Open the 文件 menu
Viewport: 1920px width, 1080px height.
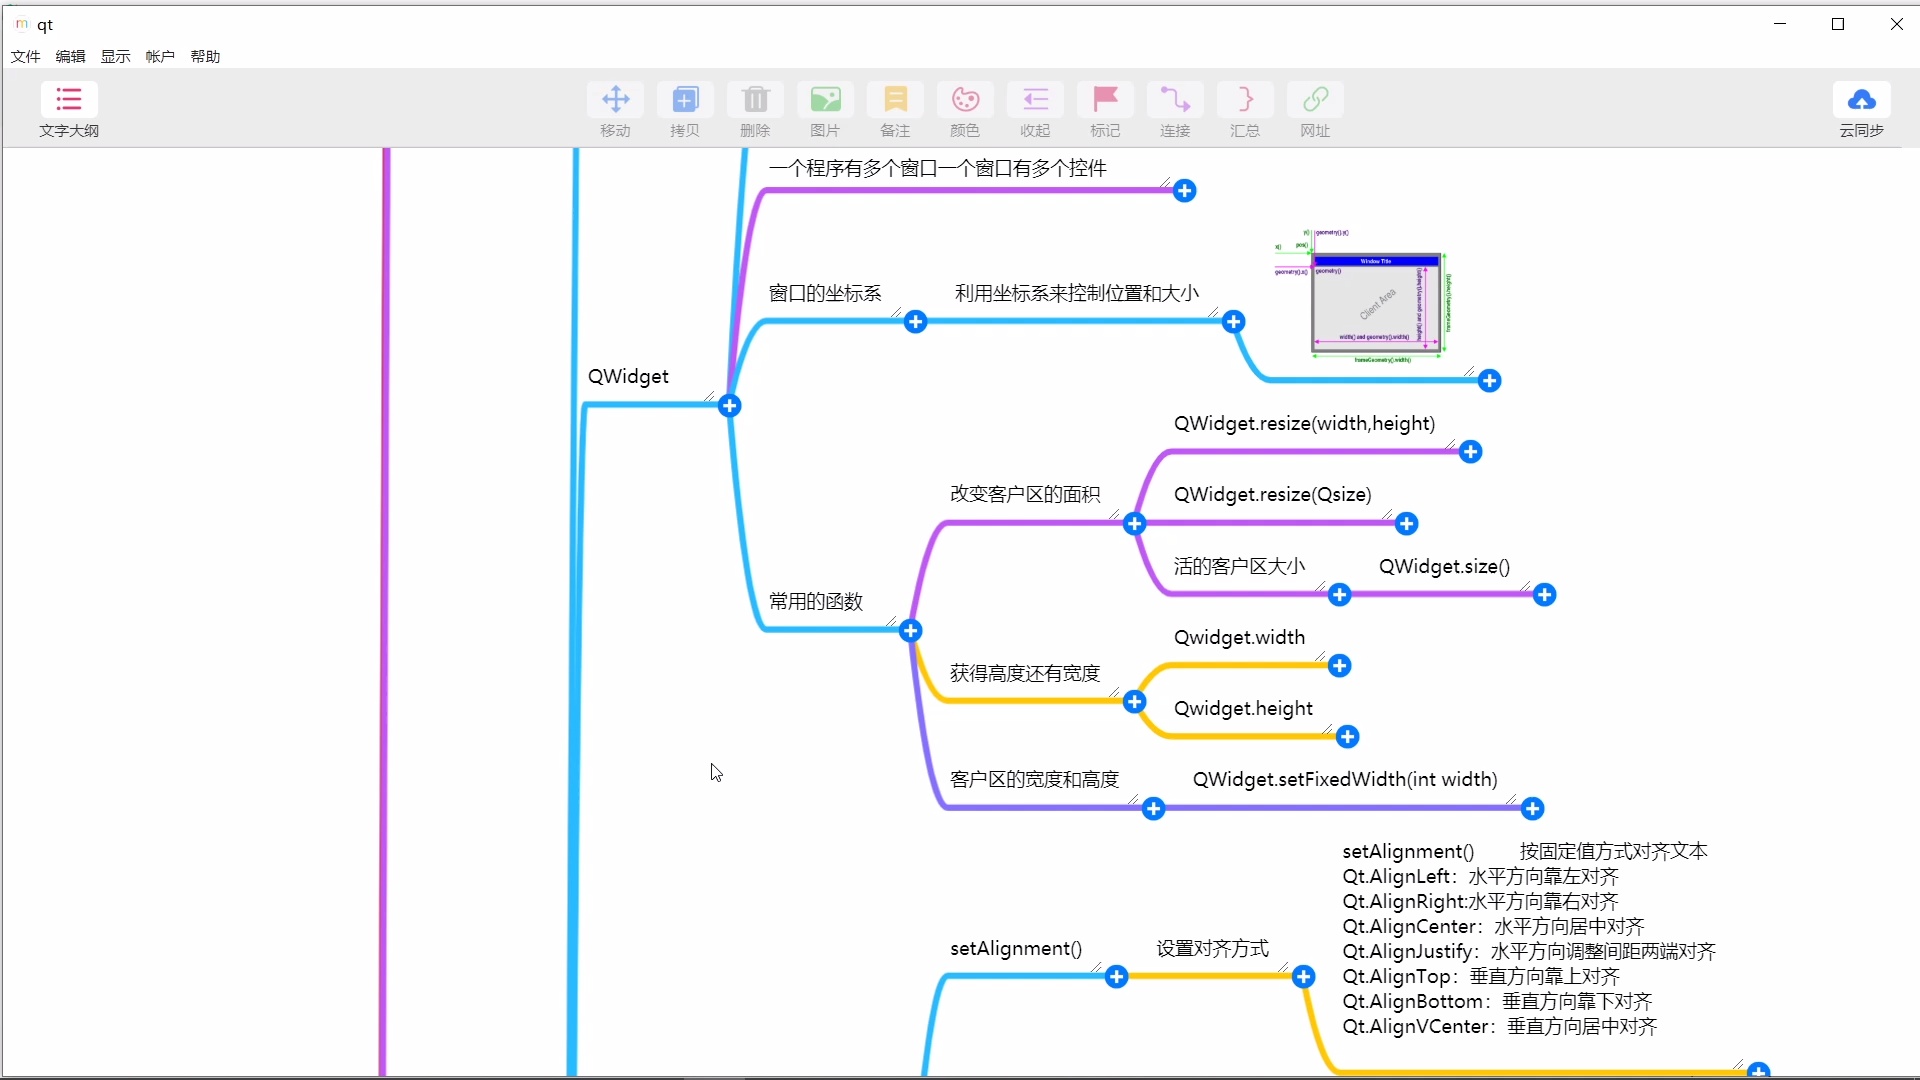click(25, 56)
